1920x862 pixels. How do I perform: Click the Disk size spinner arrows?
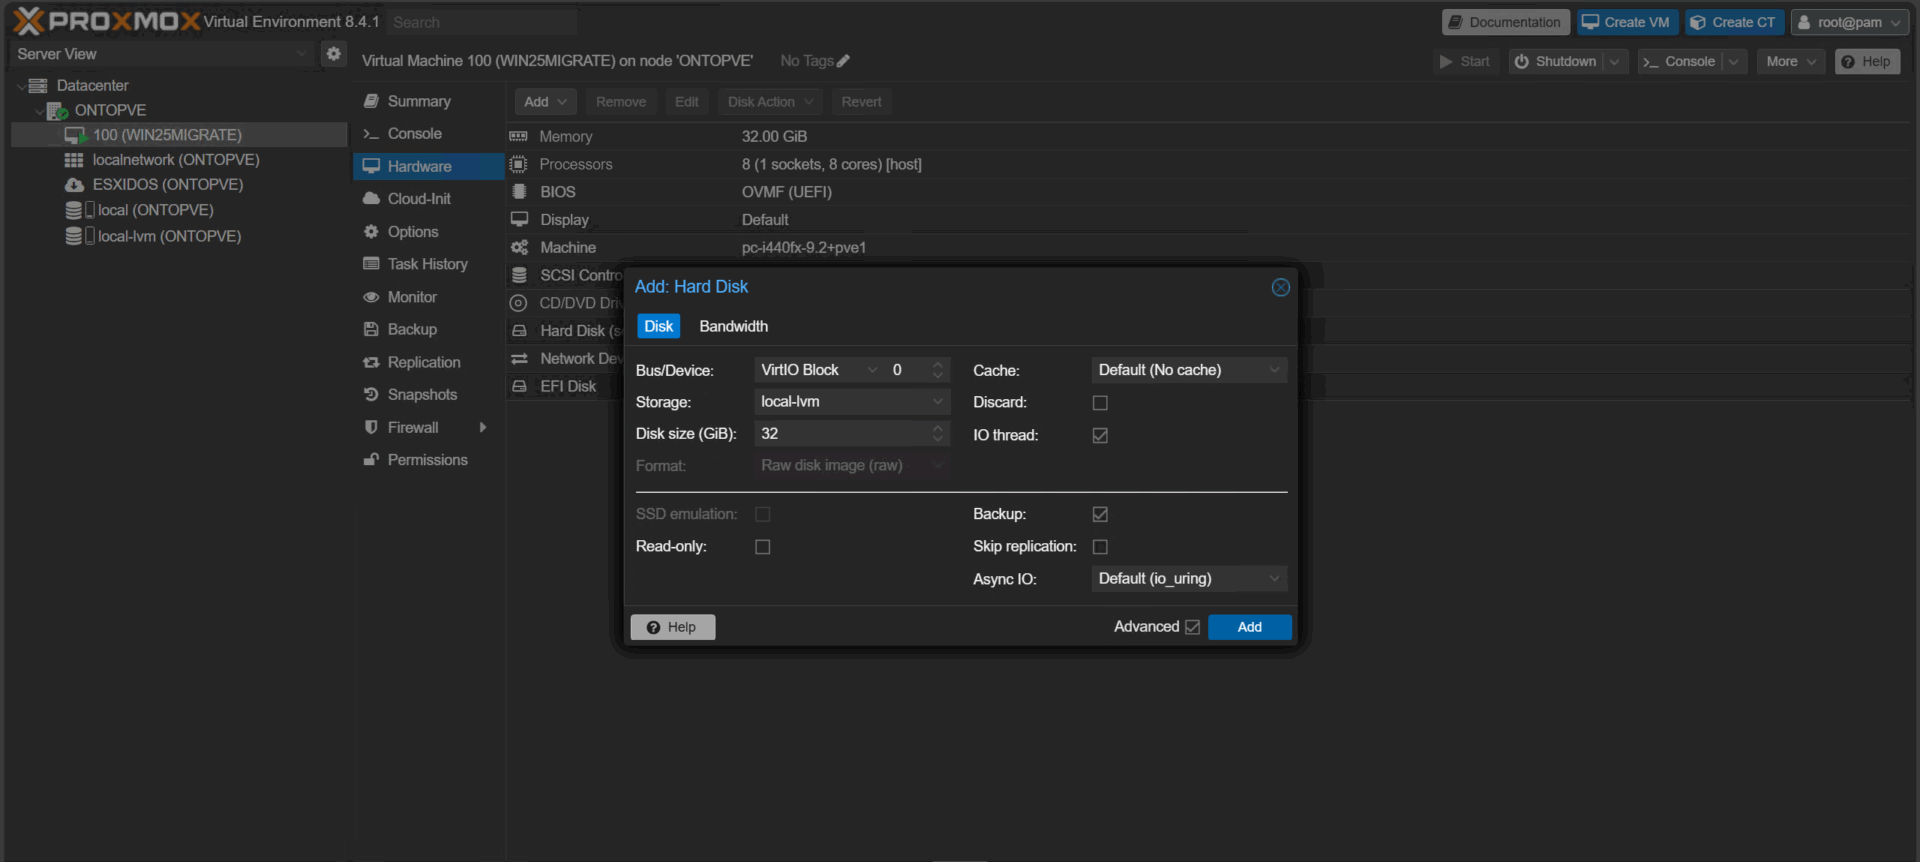click(x=938, y=434)
